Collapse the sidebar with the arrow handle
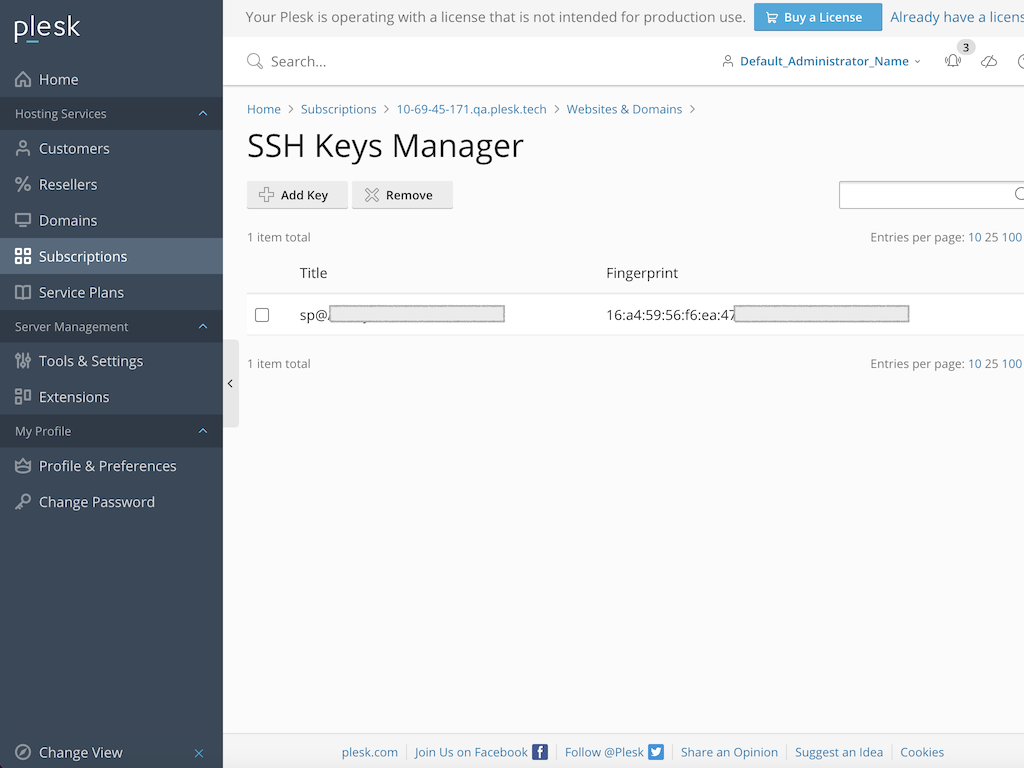Viewport: 1024px width, 768px height. (x=230, y=382)
